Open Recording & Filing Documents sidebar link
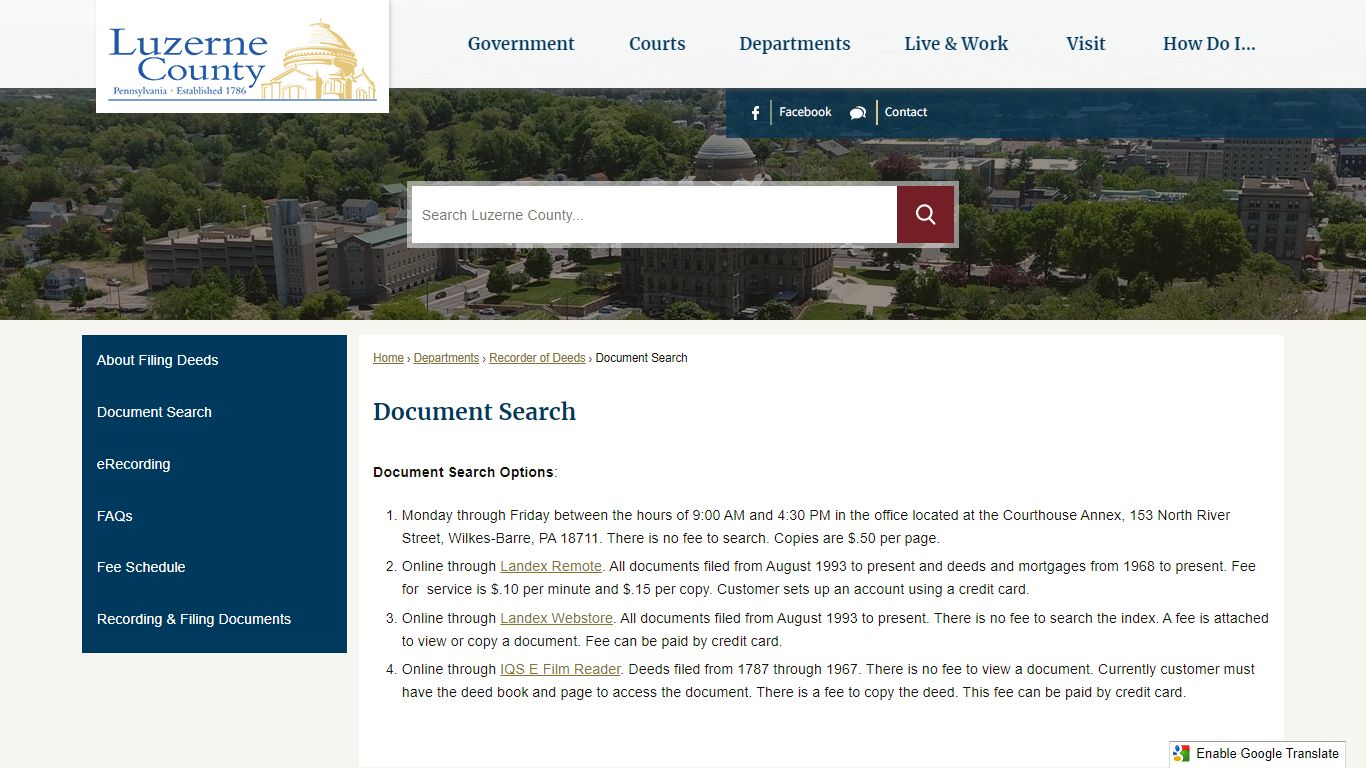Viewport: 1366px width, 768px height. (x=214, y=619)
